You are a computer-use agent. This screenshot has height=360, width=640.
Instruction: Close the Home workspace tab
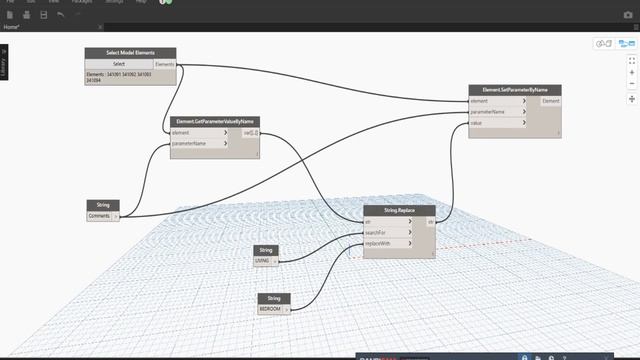100,27
